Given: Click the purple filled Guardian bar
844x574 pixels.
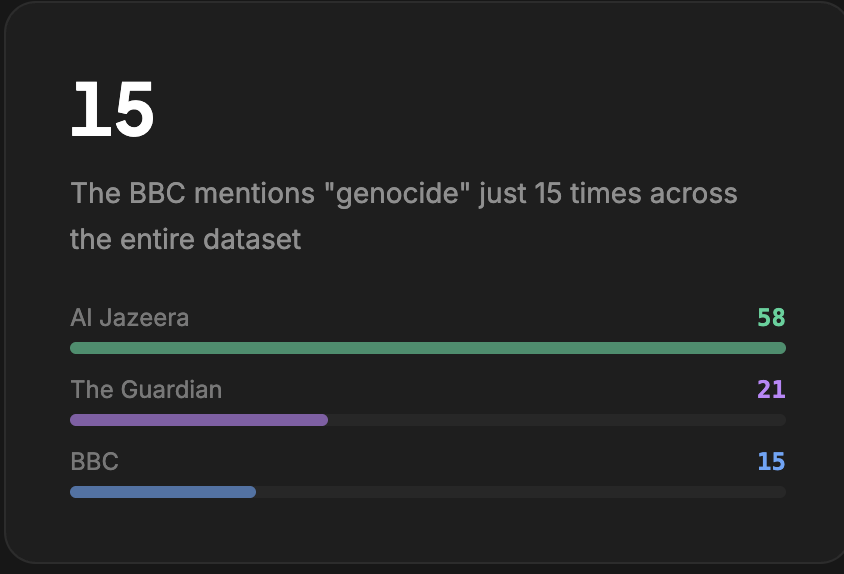Looking at the screenshot, I should pyautogui.click(x=198, y=420).
